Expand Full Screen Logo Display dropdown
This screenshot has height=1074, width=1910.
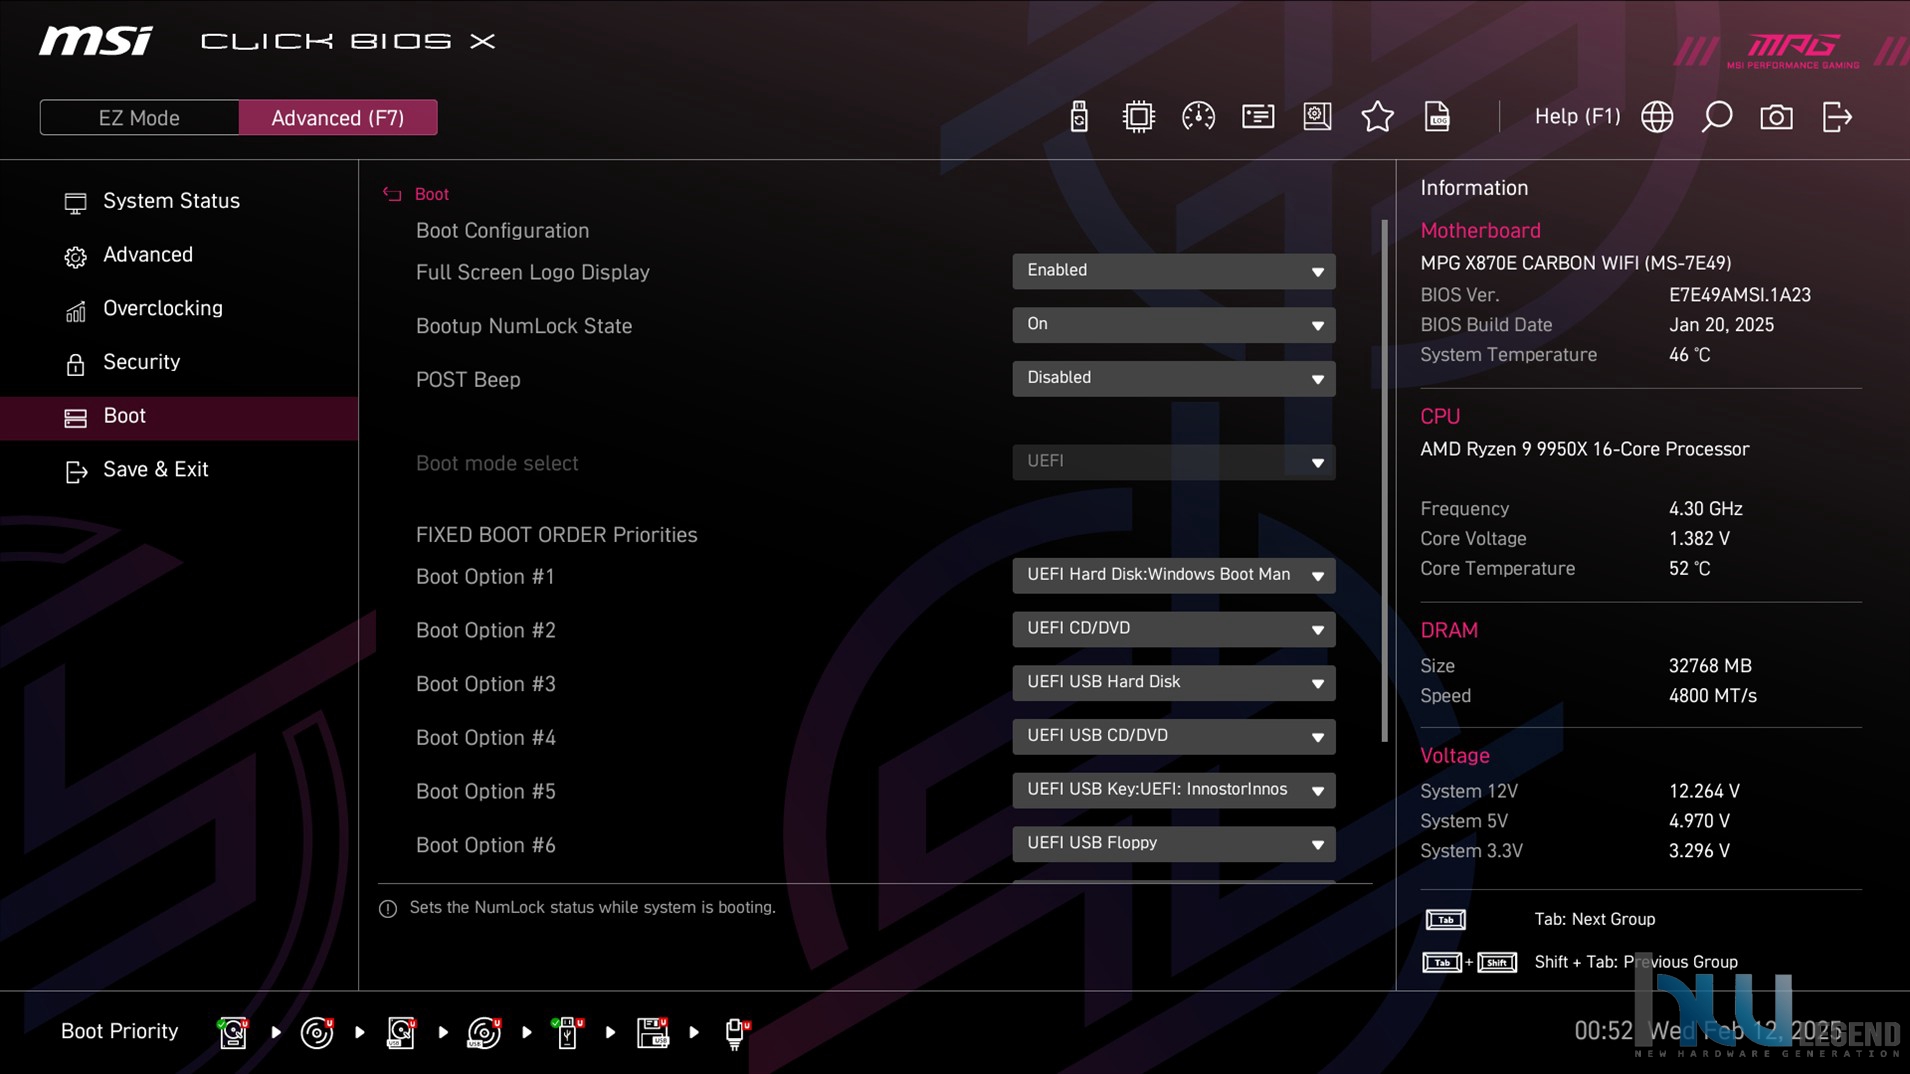1173,271
